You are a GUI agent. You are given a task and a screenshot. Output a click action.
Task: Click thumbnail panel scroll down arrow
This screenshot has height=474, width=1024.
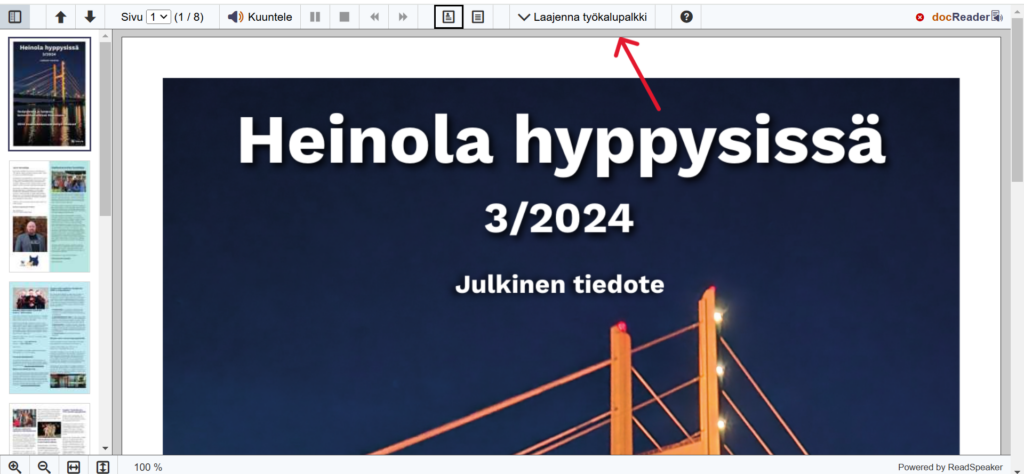(x=105, y=449)
